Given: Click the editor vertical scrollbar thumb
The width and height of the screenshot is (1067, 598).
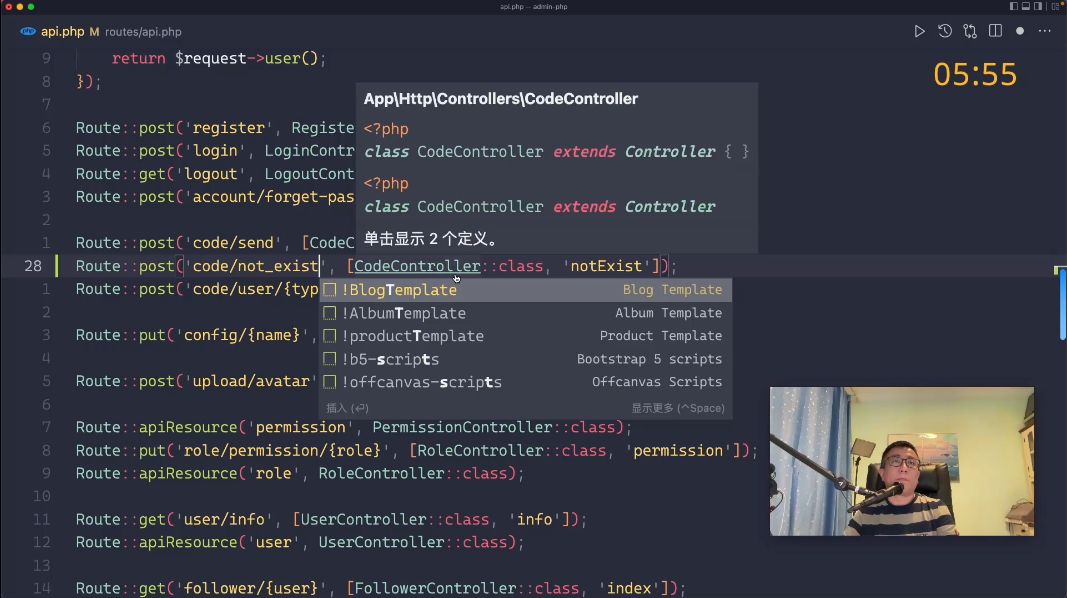Looking at the screenshot, I should [x=1062, y=304].
